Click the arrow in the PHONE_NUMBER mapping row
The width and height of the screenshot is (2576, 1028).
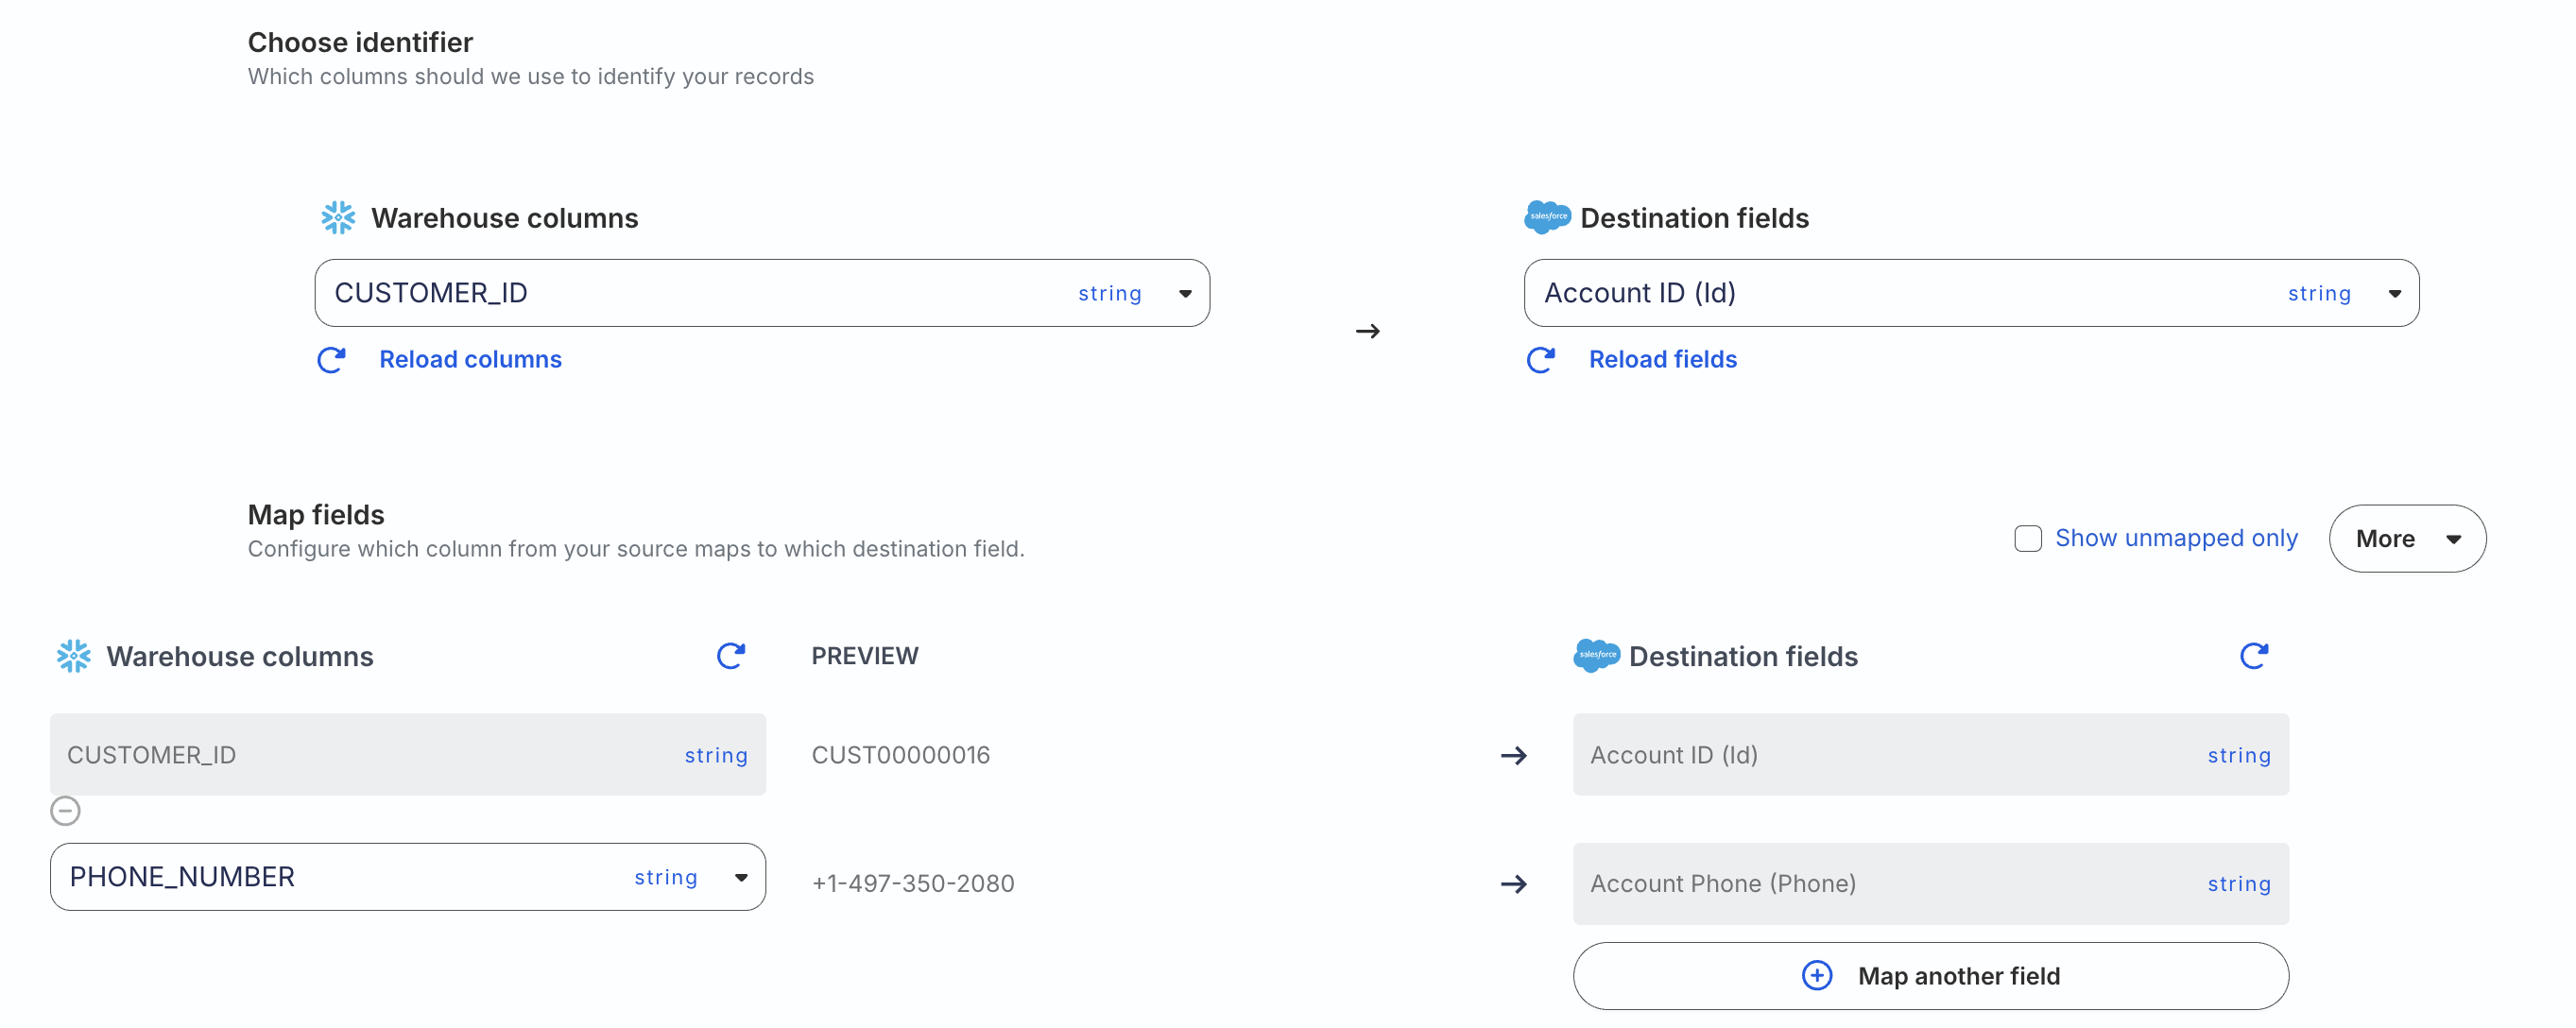click(1514, 884)
